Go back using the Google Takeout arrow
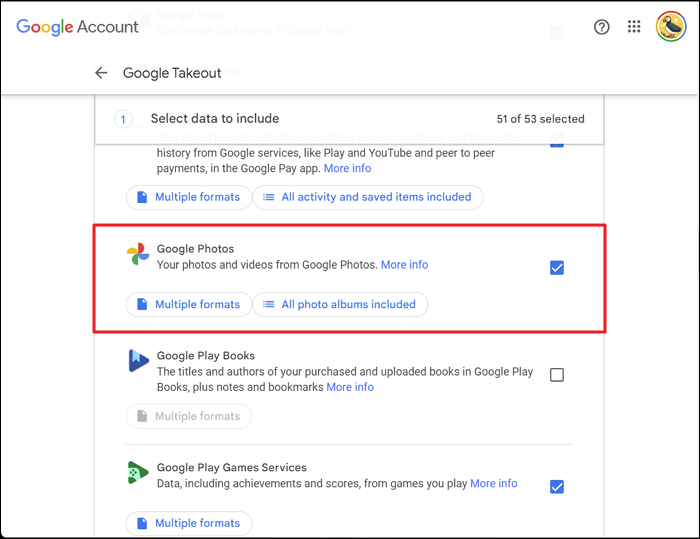Screen dimensions: 700x539 101,73
